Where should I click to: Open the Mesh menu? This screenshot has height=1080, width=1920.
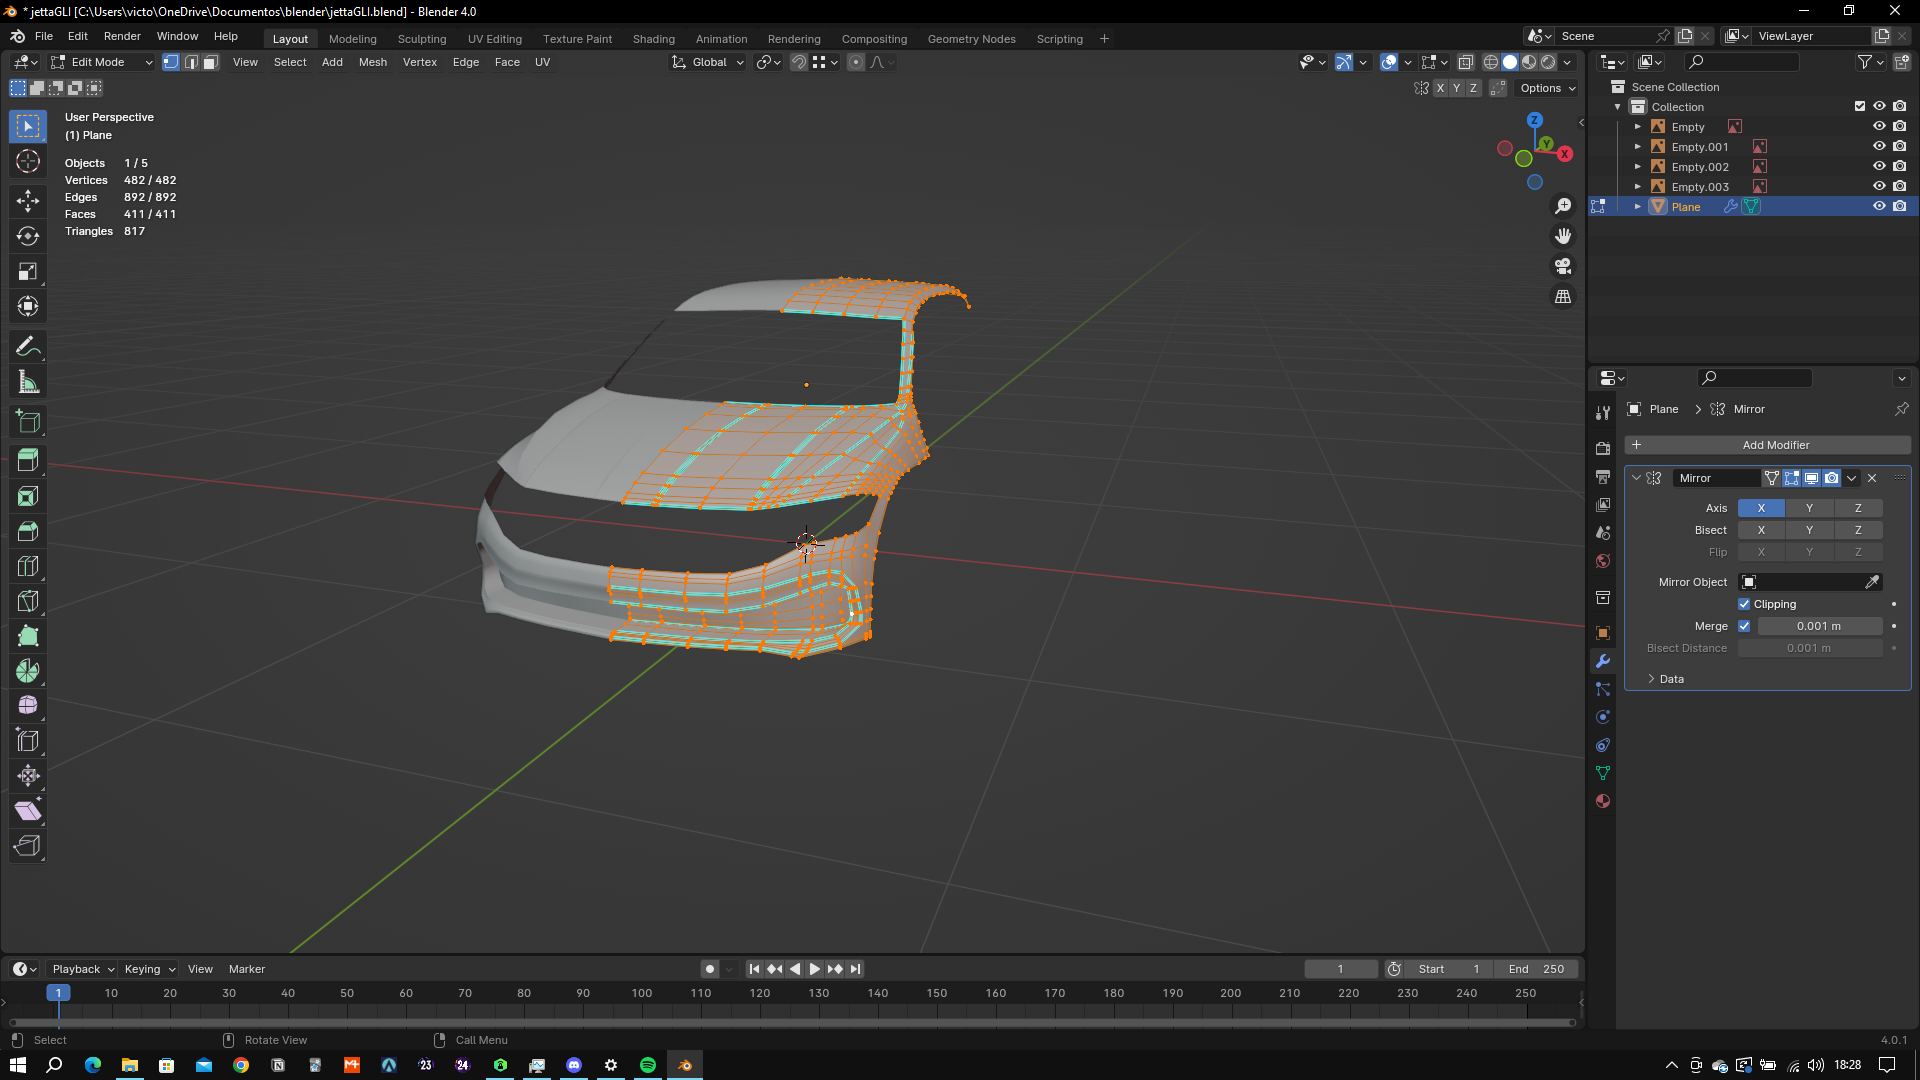[372, 62]
